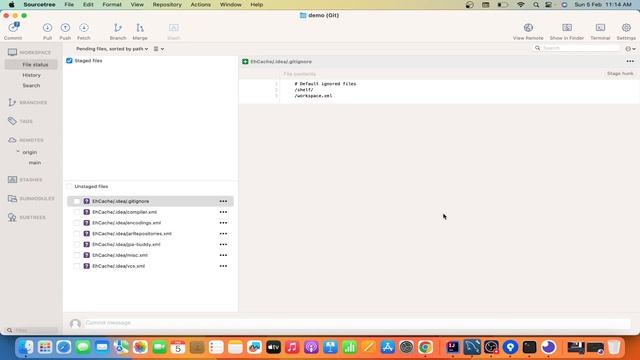Select the misc.xml unstaged file

pos(150,255)
